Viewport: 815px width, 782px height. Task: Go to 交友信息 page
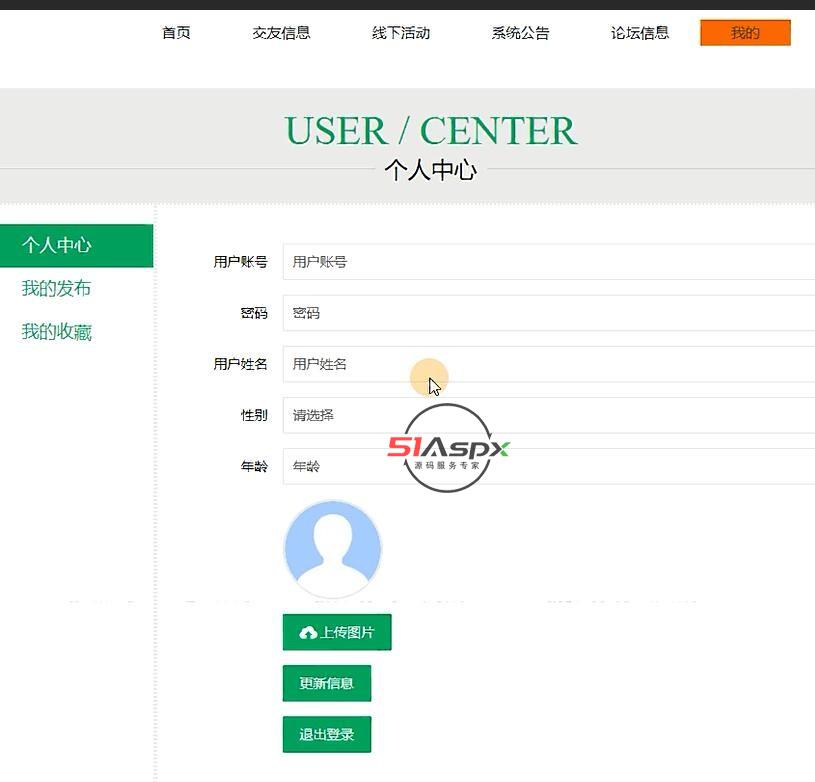pyautogui.click(x=281, y=33)
